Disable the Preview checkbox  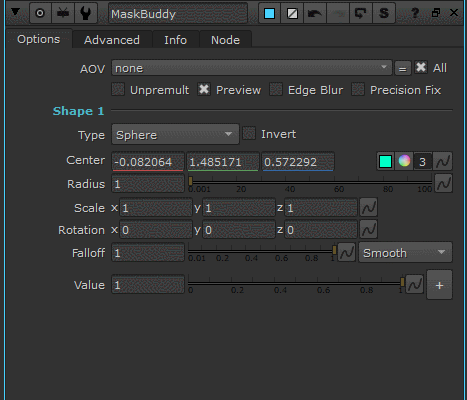pyautogui.click(x=204, y=90)
